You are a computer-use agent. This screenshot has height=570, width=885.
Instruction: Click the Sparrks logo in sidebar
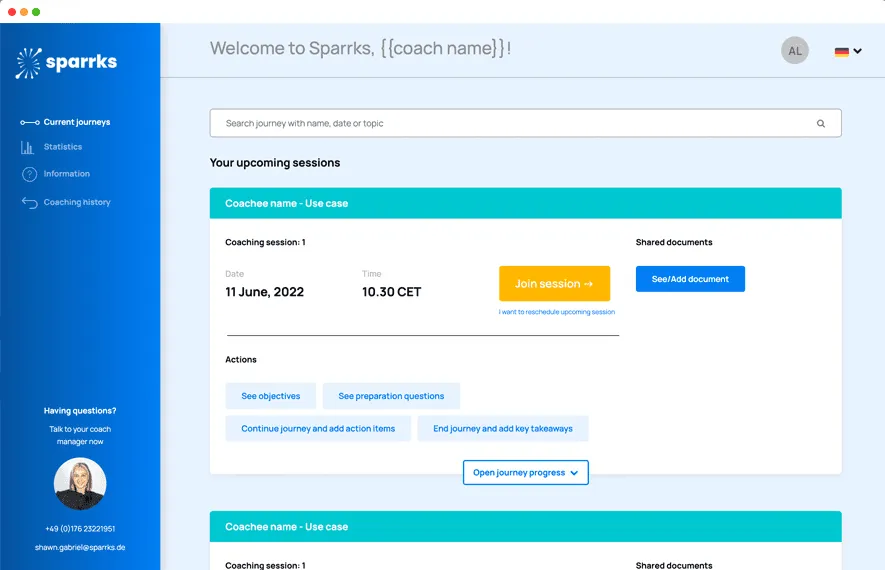click(x=66, y=63)
